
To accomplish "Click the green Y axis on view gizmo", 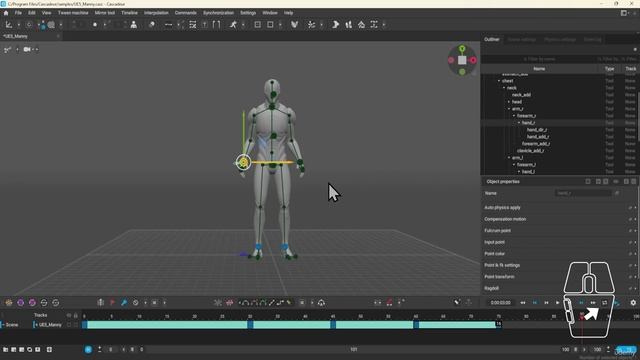I will pyautogui.click(x=462, y=49).
